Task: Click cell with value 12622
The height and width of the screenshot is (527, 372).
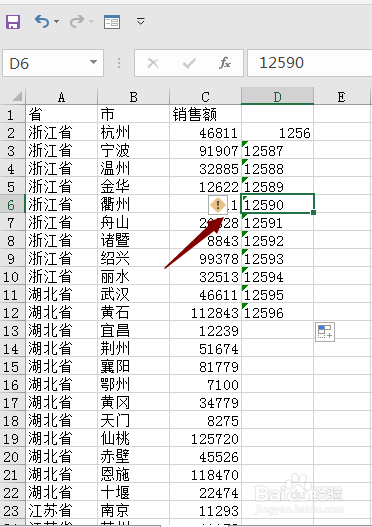Action: (x=205, y=187)
